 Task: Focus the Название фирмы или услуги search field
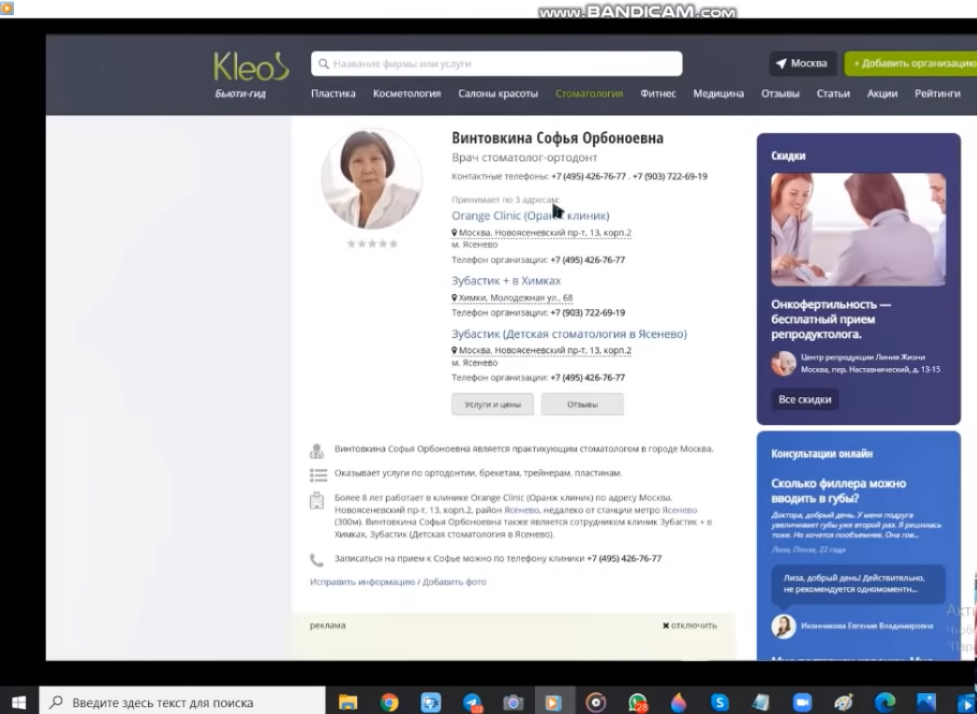[x=497, y=64]
